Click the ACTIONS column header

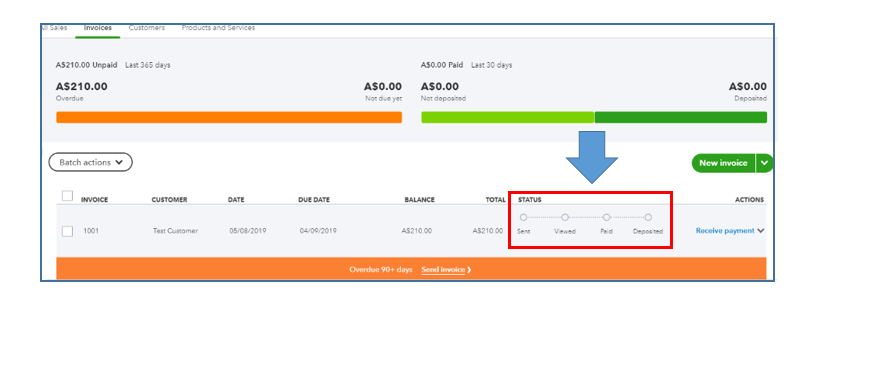pos(749,200)
